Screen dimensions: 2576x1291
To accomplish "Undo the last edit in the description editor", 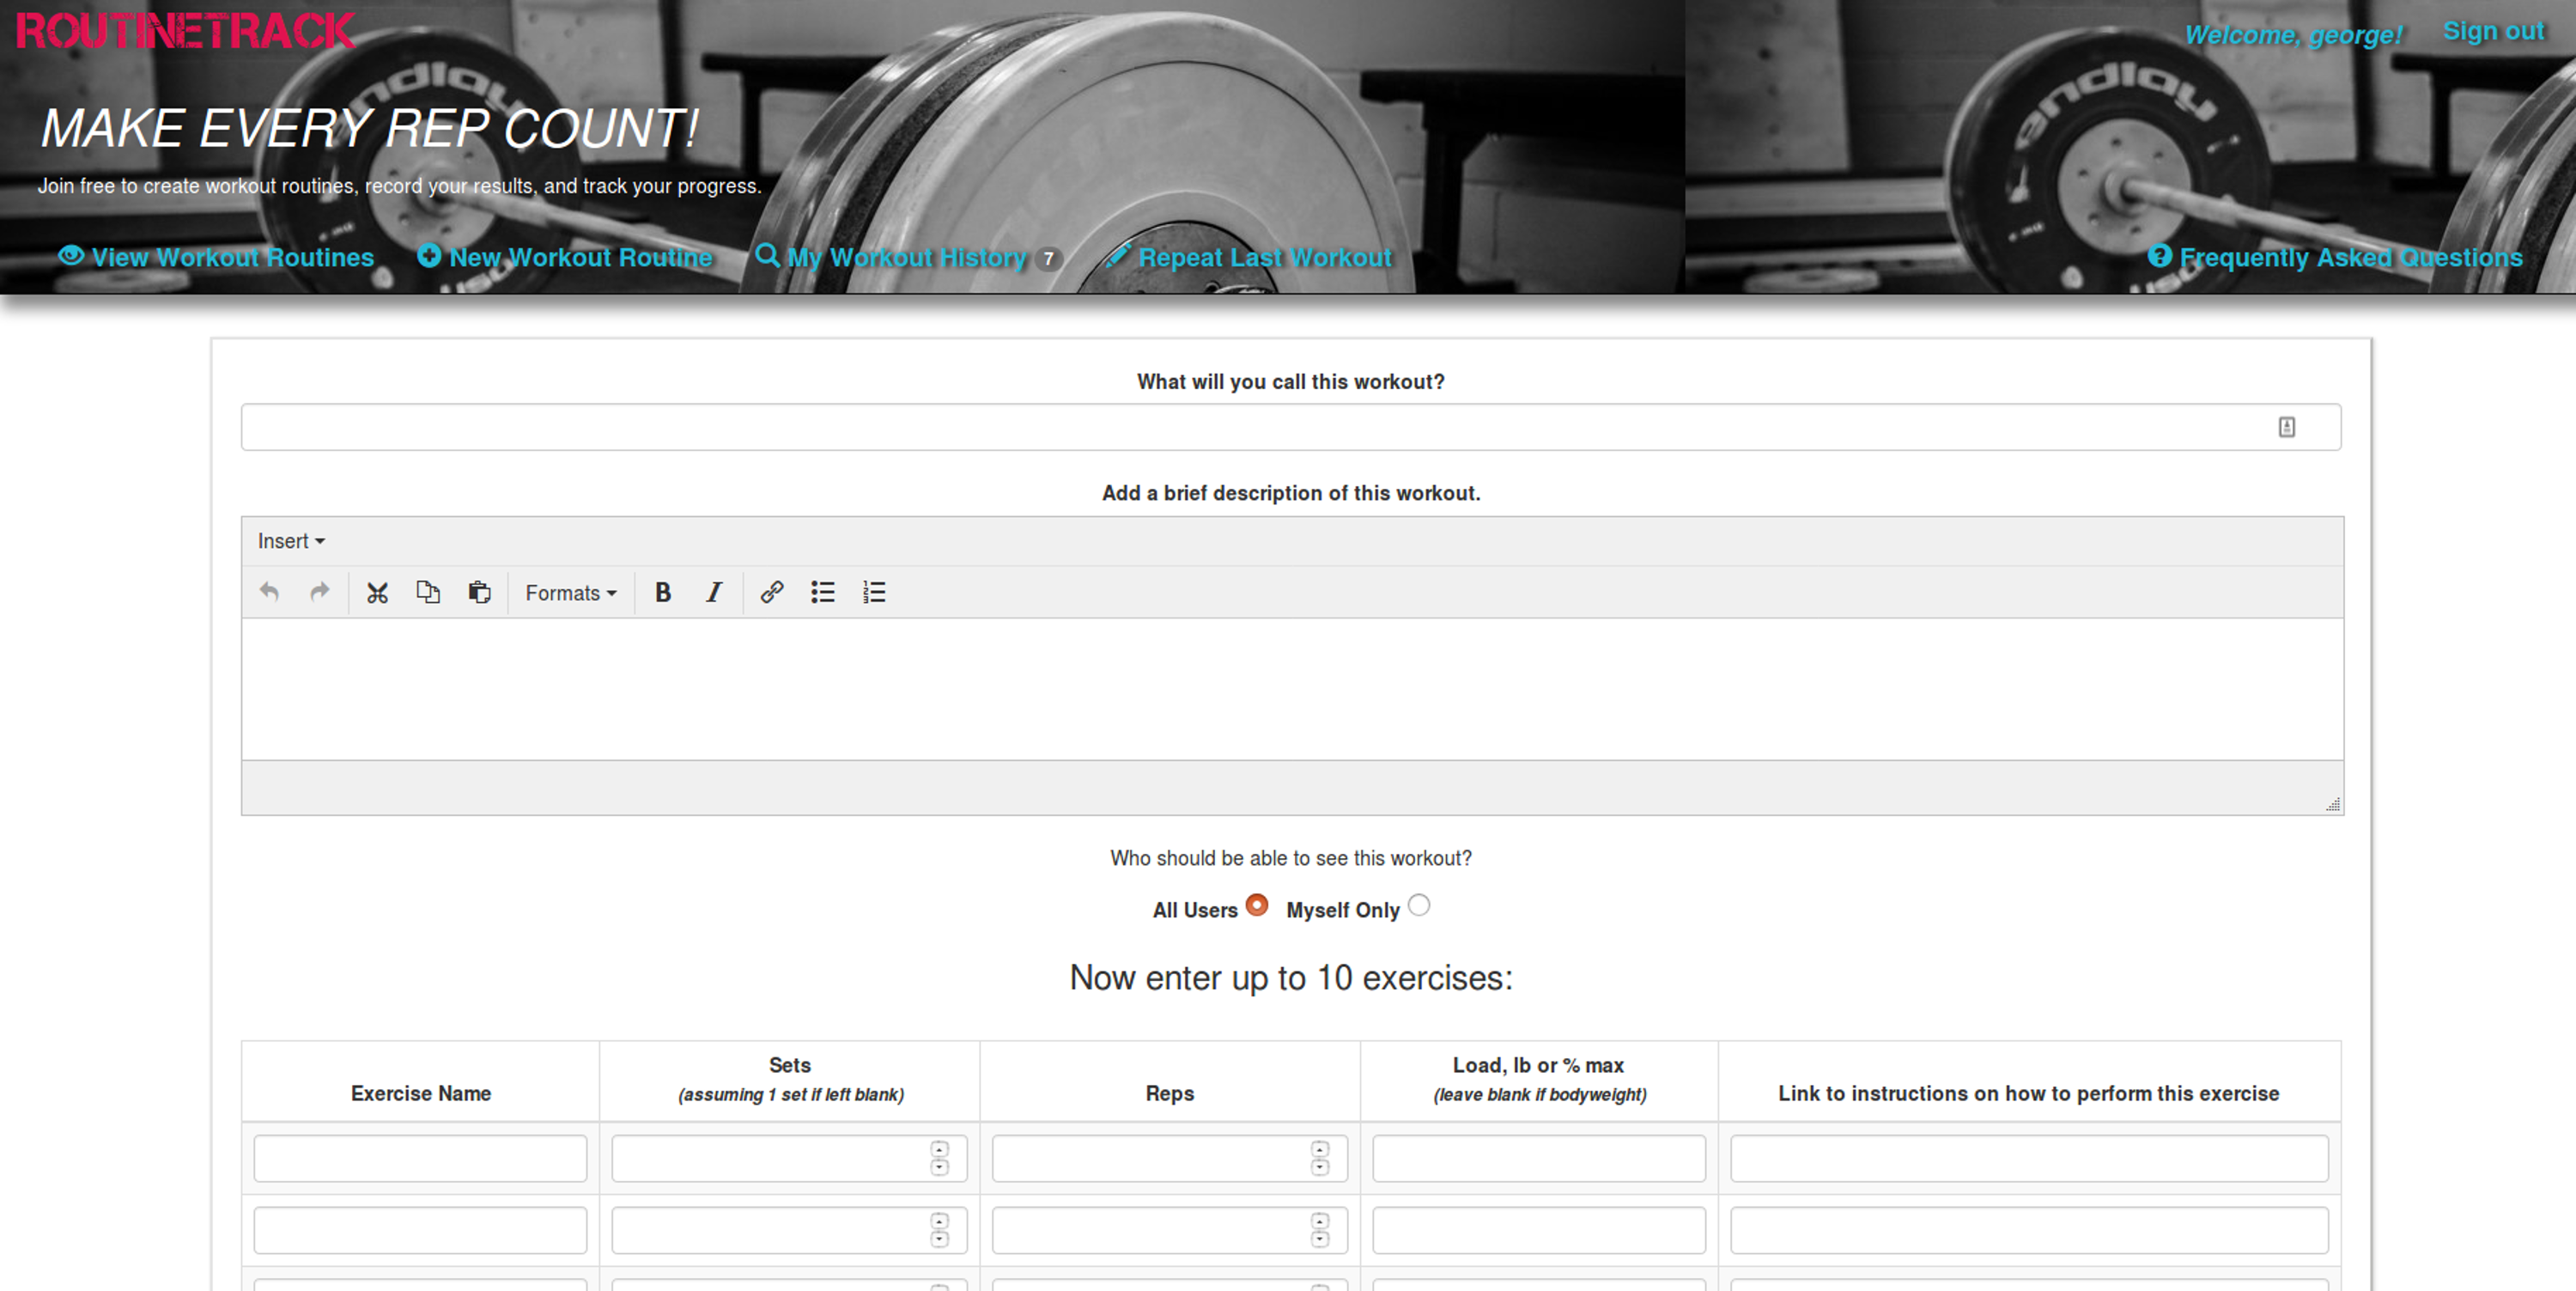I will (x=268, y=592).
